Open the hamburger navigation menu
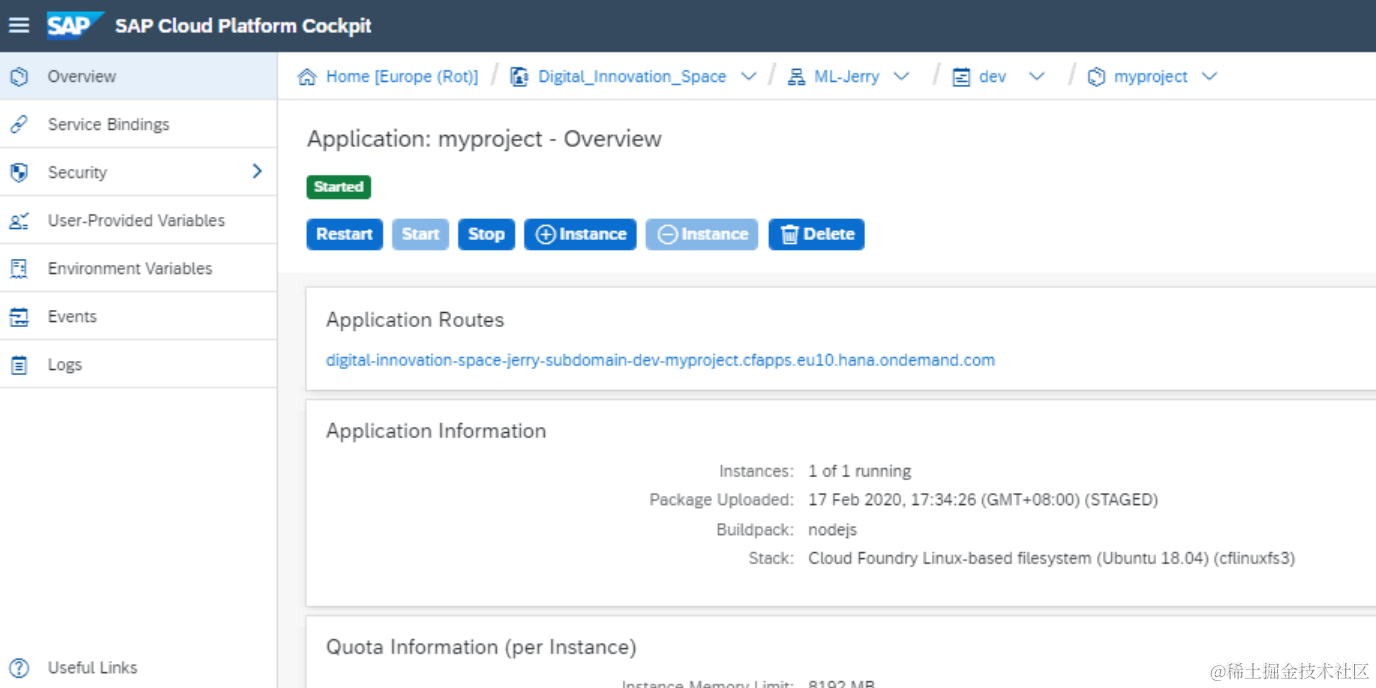Image resolution: width=1376 pixels, height=688 pixels. [x=19, y=26]
